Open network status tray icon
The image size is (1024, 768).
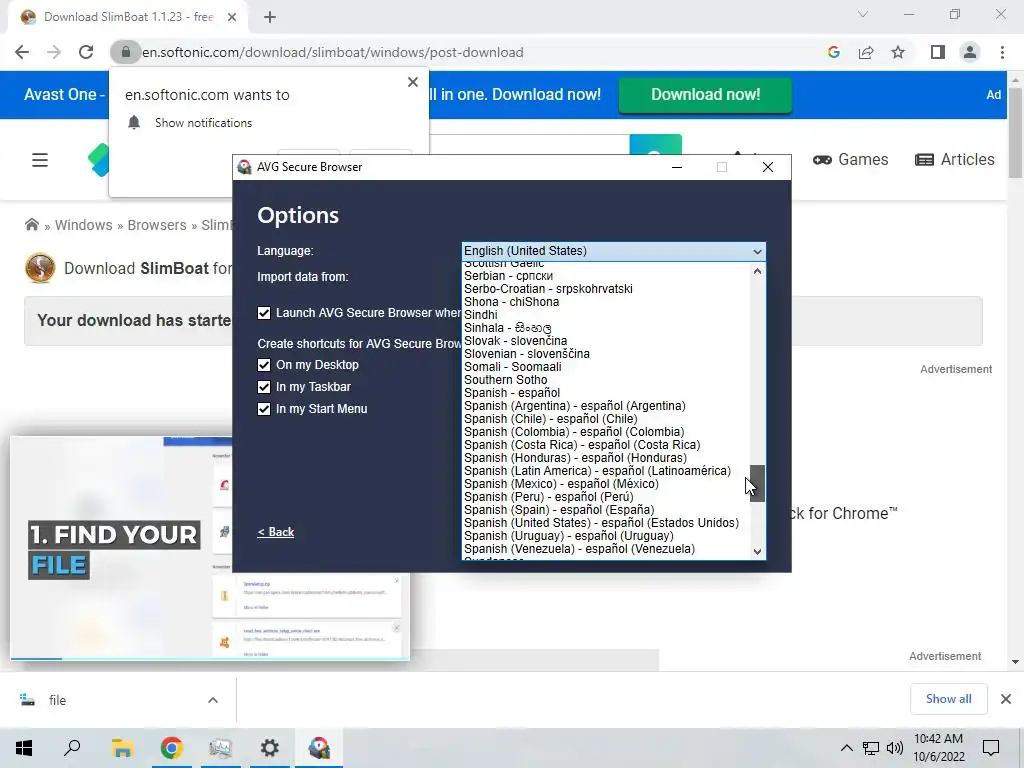[x=871, y=748]
